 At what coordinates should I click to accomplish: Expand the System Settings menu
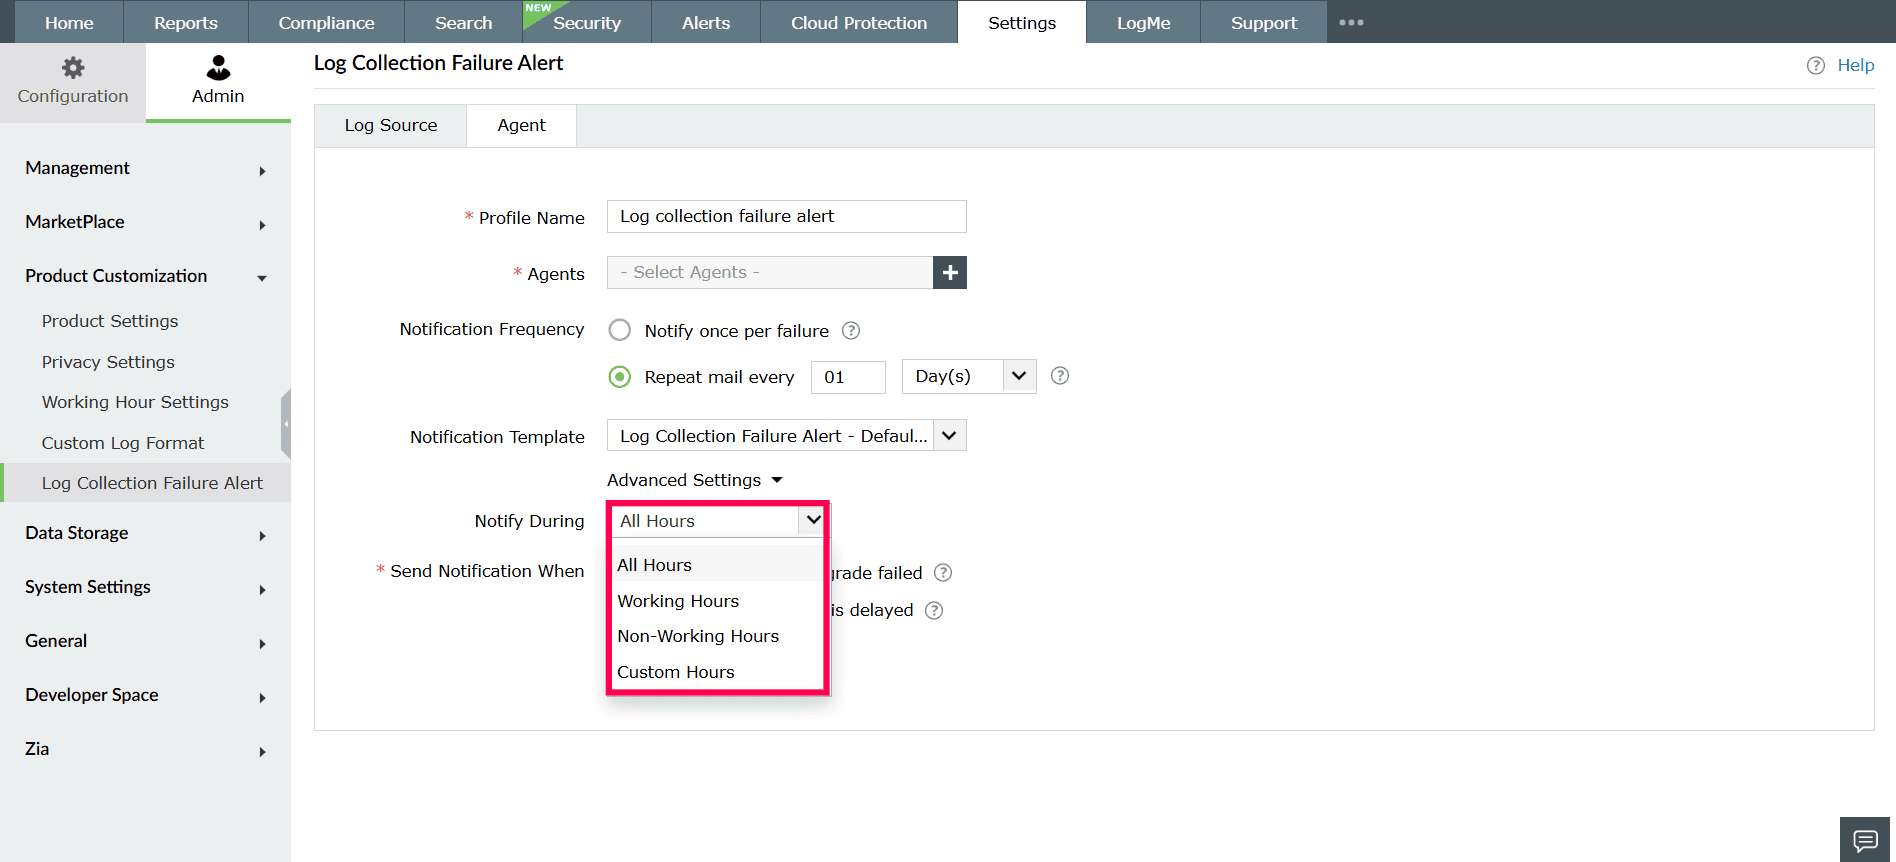click(x=146, y=587)
